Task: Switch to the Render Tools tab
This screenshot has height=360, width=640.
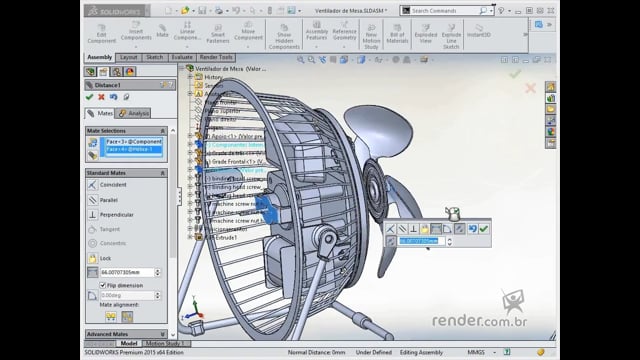Action: pos(216,58)
